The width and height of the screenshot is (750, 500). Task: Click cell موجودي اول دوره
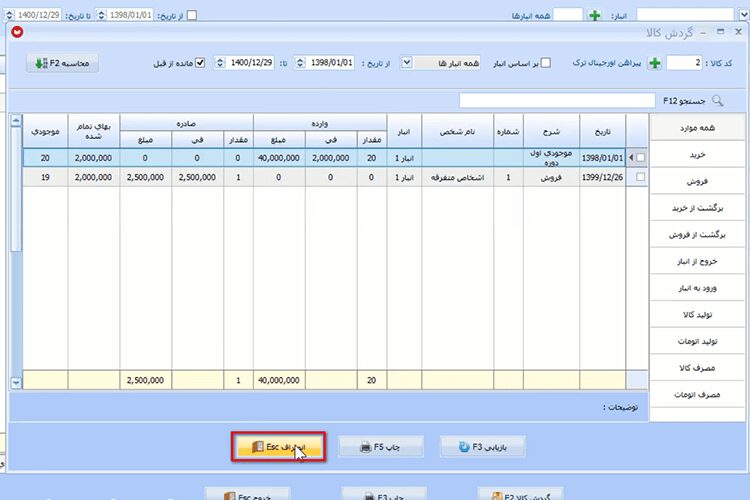click(551, 158)
